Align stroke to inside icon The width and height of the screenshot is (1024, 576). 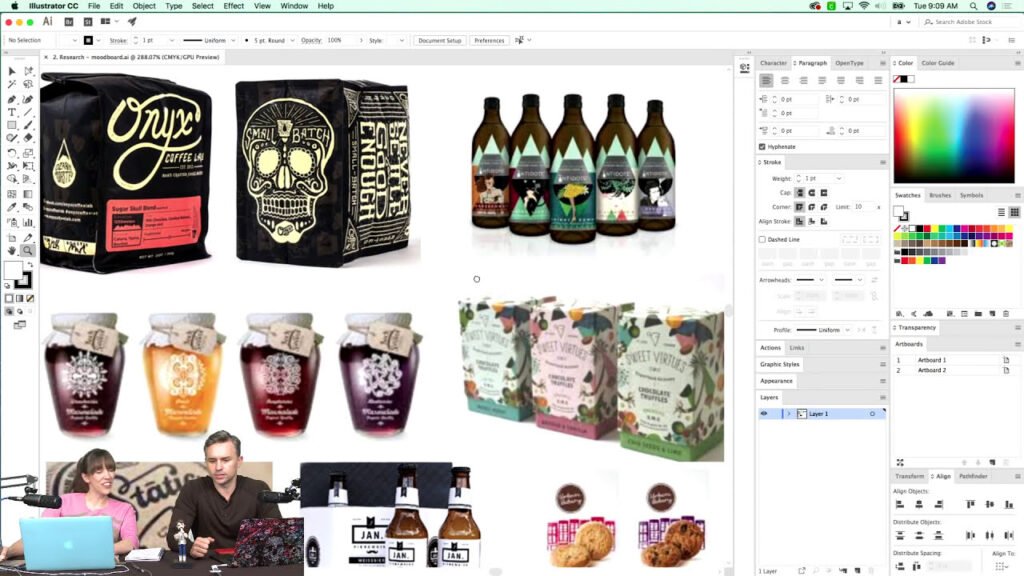[x=812, y=221]
